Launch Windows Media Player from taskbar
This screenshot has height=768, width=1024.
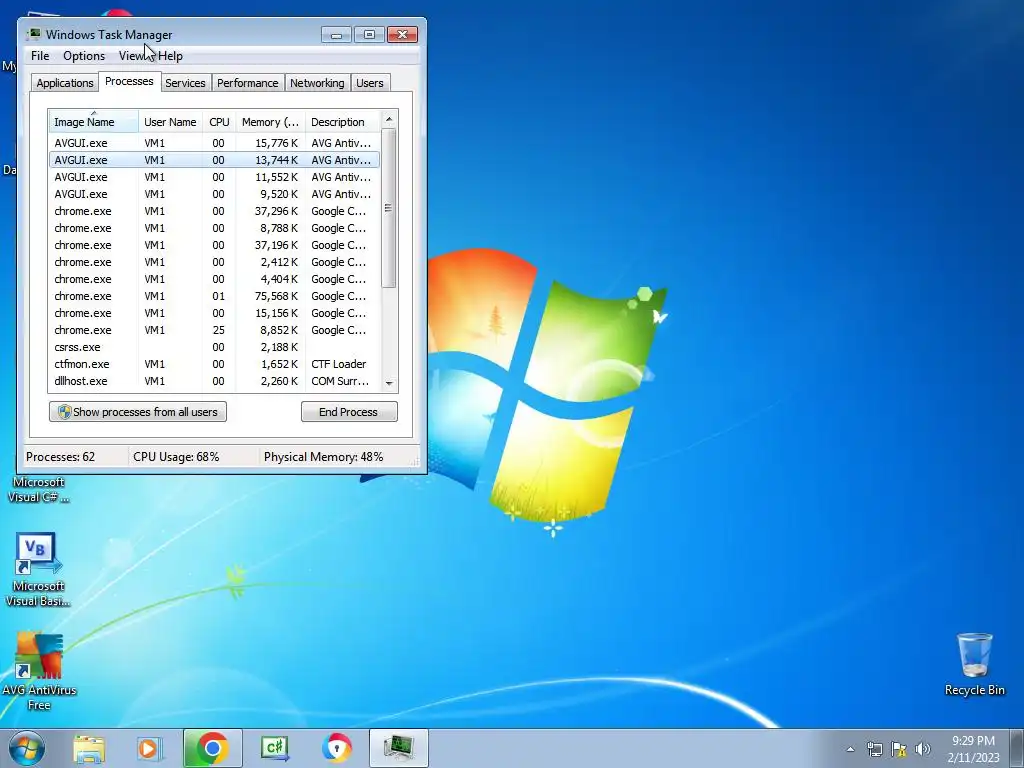(150, 748)
